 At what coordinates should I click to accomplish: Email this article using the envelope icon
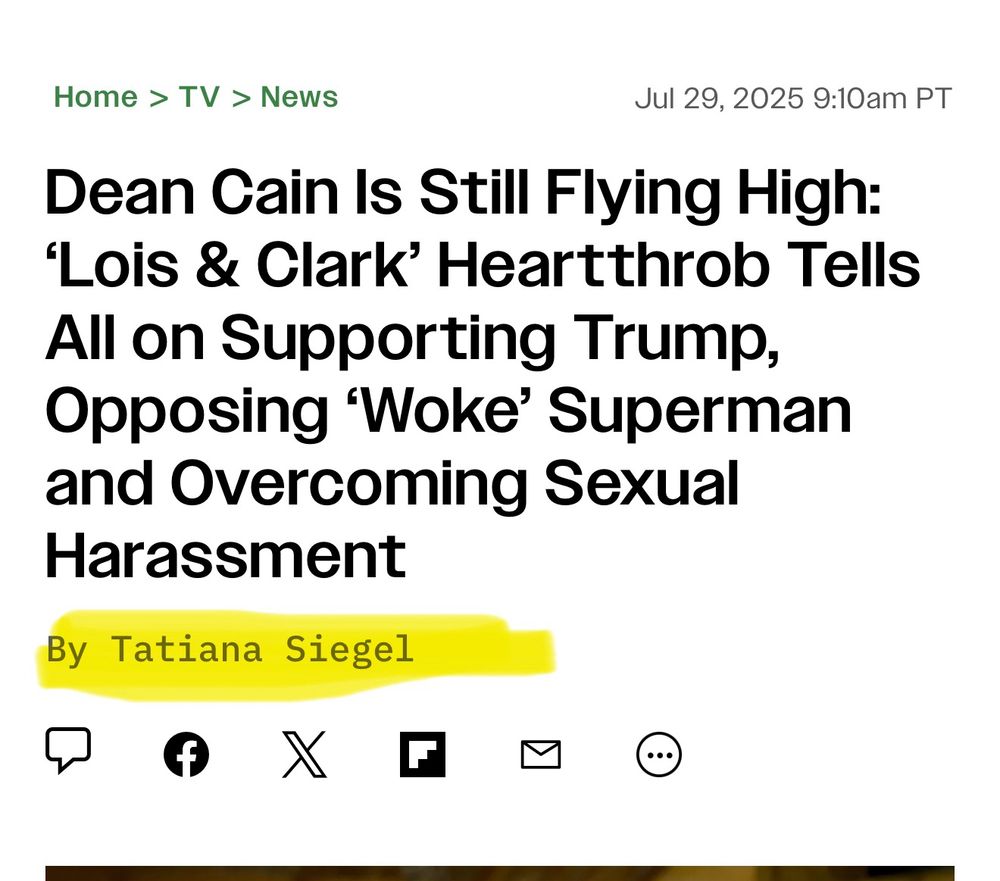[540, 755]
